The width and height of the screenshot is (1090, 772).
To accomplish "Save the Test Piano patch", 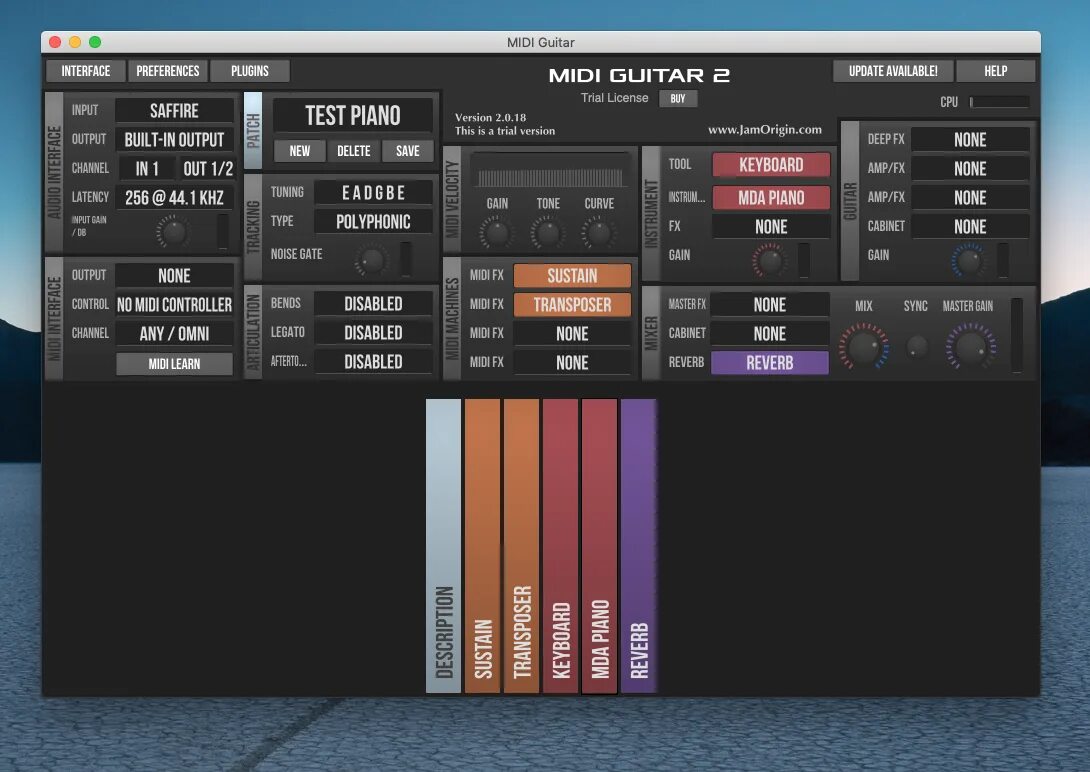I will click(407, 151).
